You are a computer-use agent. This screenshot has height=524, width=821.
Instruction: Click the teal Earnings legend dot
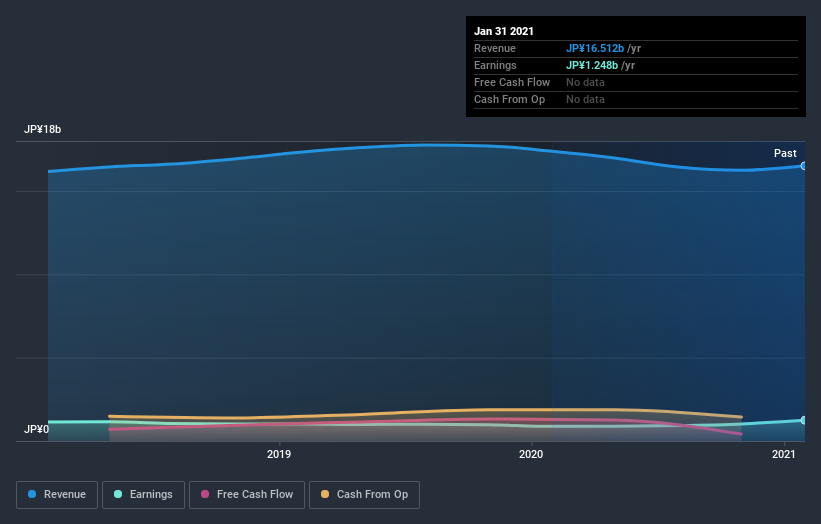(x=118, y=494)
